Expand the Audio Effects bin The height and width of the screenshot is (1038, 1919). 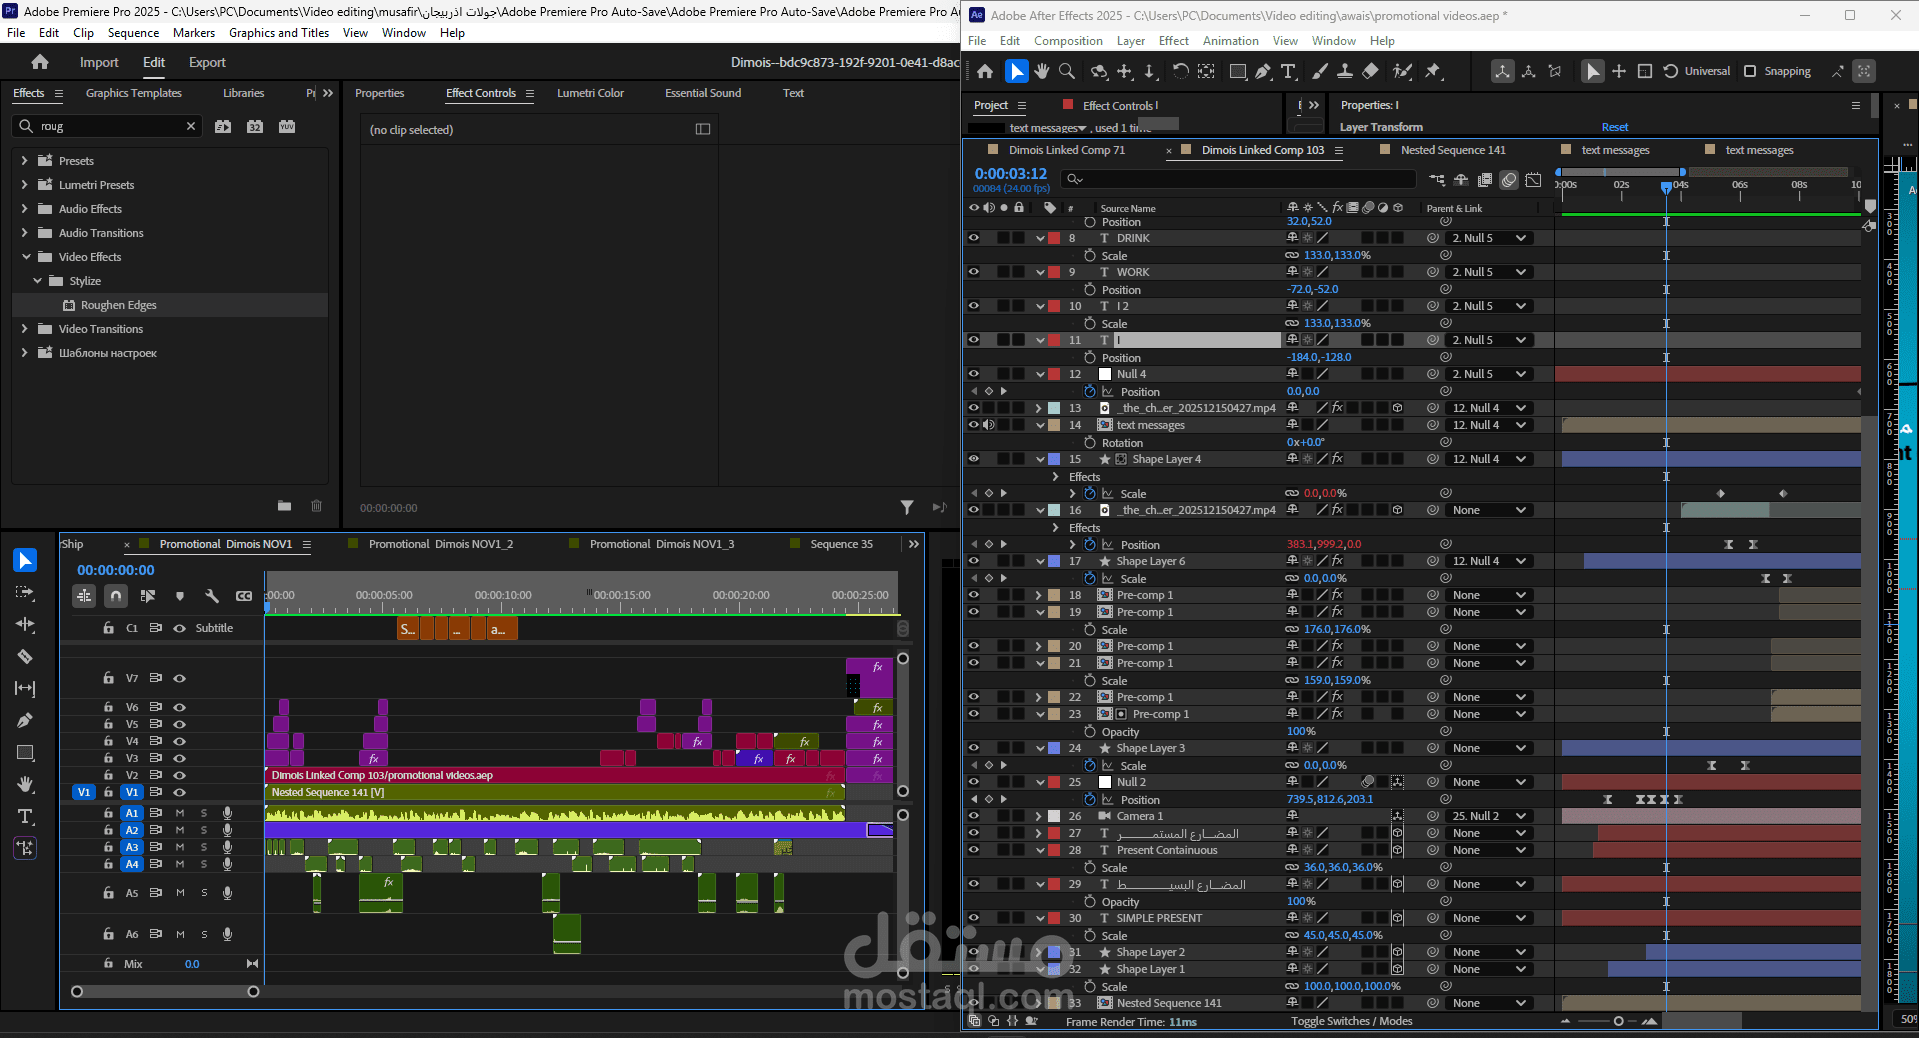click(x=24, y=208)
